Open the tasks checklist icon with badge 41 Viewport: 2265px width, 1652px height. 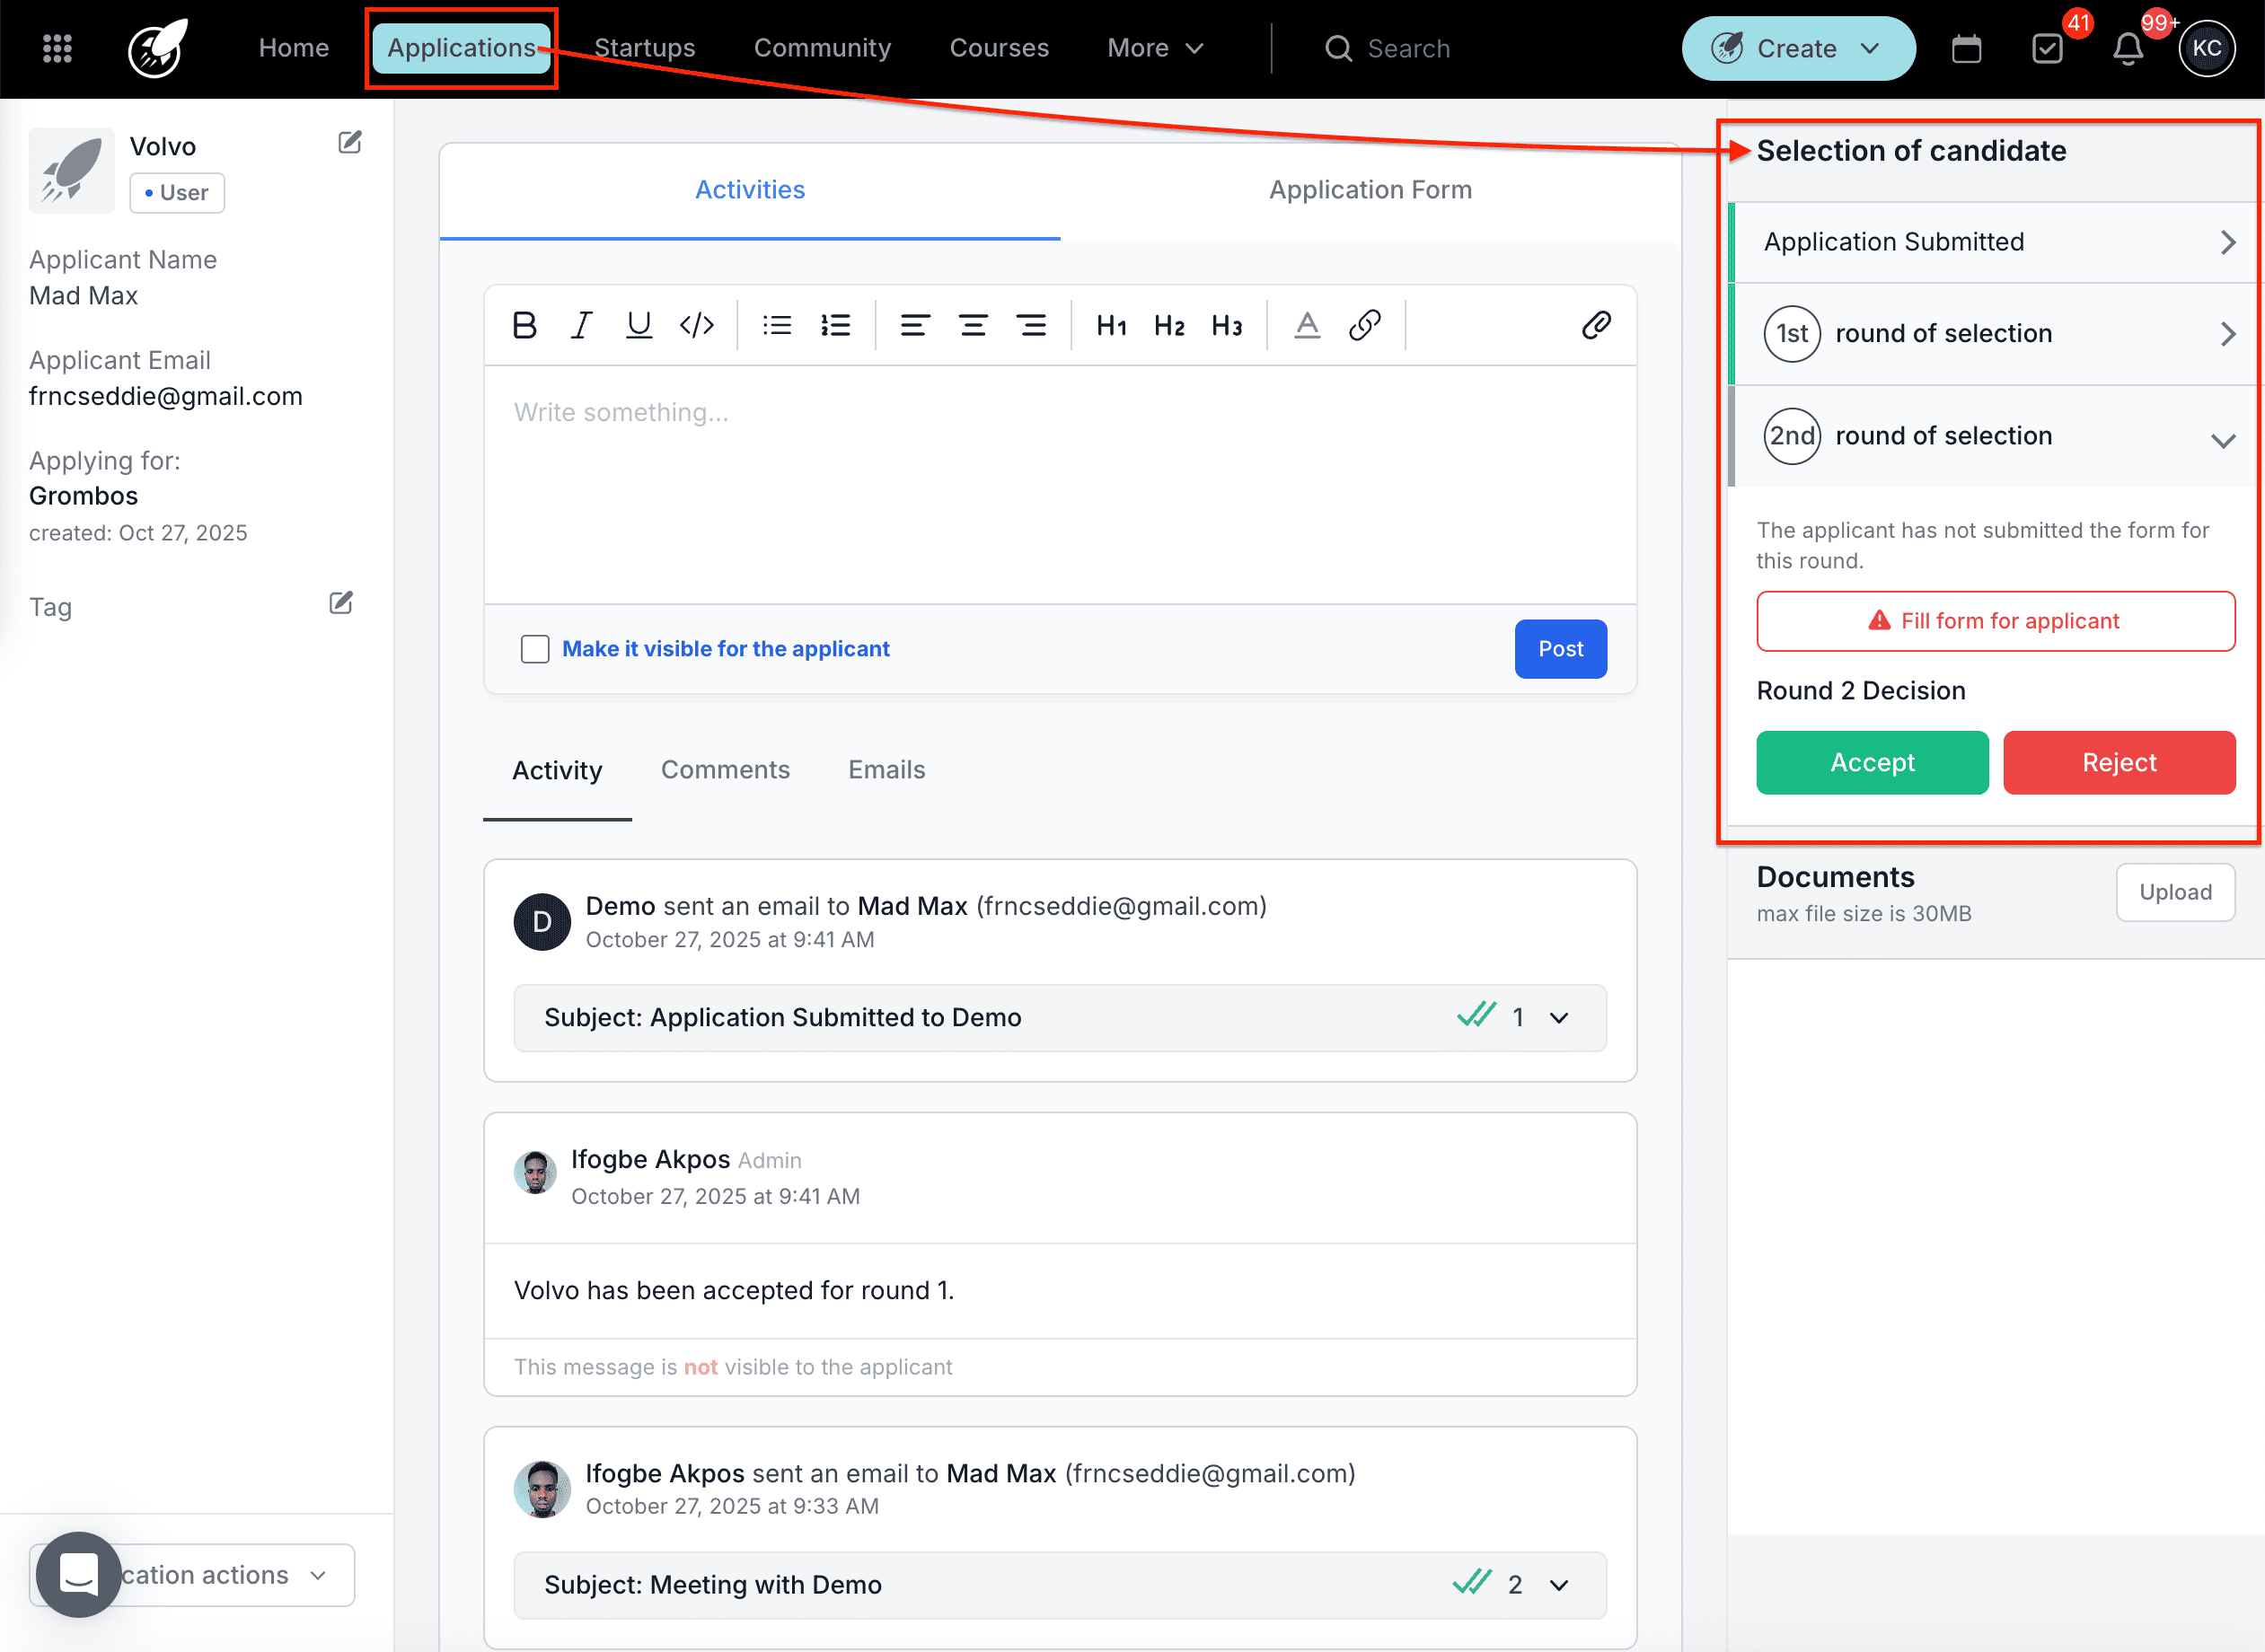2048,47
